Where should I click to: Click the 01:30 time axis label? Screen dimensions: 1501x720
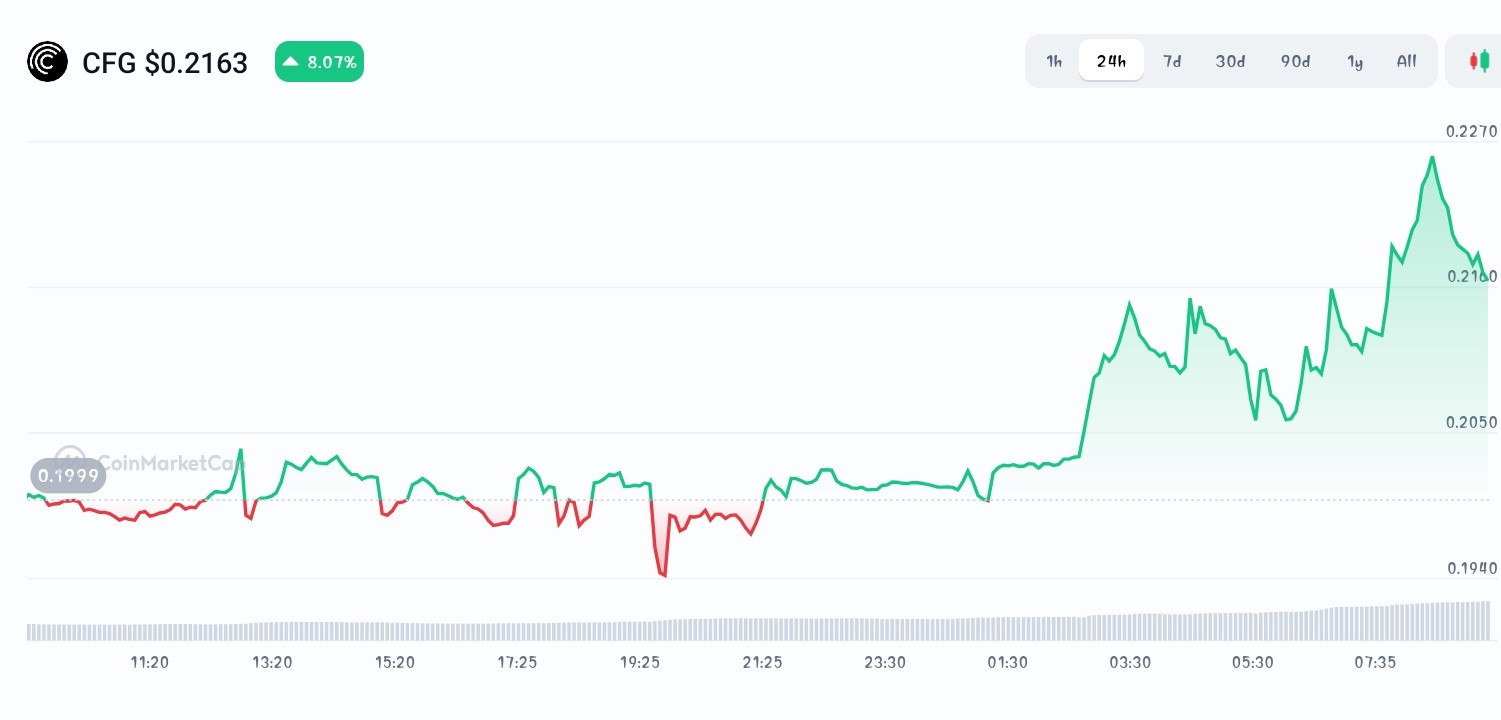(1007, 662)
